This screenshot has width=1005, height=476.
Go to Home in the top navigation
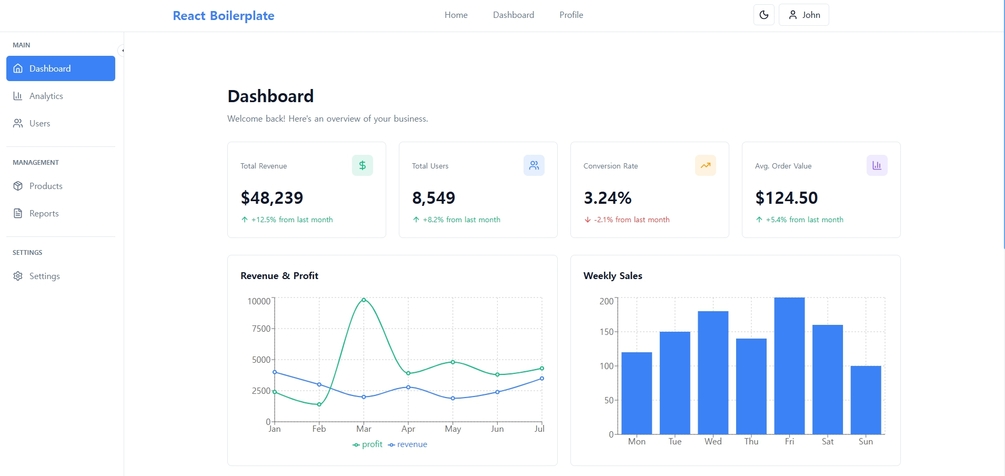click(456, 15)
